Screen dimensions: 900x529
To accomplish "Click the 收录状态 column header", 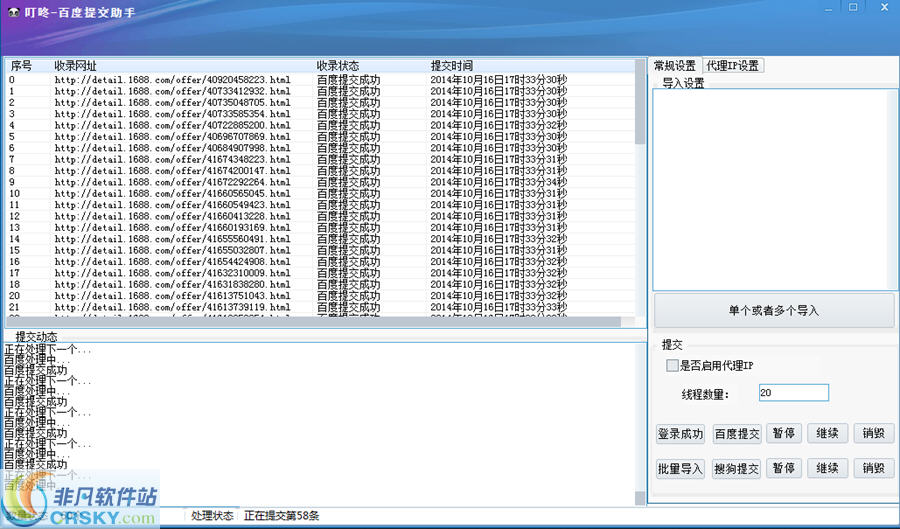I will pos(338,66).
